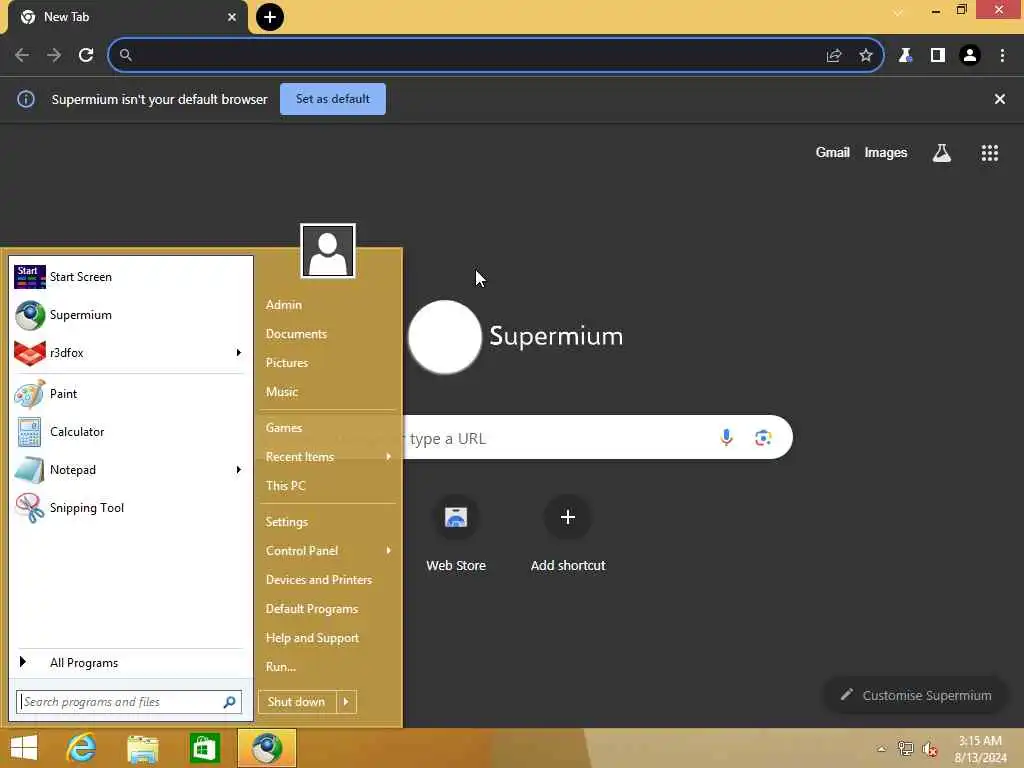Expand the Notepad jump list arrow
Image resolution: width=1024 pixels, height=768 pixels.
(x=238, y=470)
